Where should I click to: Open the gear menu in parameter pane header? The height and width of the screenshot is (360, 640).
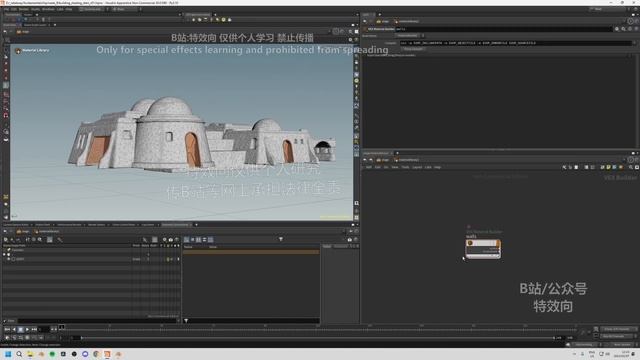coord(617,29)
